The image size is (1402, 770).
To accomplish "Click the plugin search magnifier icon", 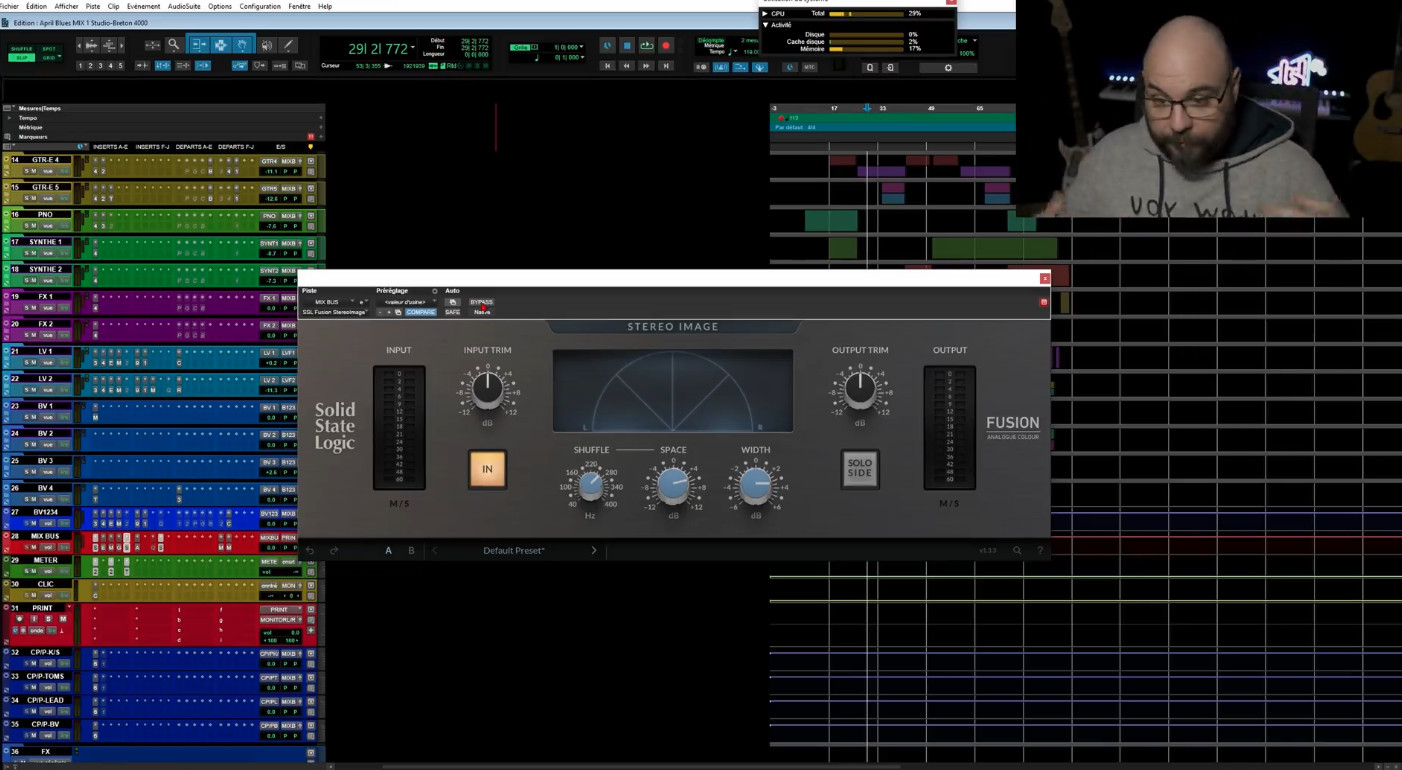I will coord(1017,551).
